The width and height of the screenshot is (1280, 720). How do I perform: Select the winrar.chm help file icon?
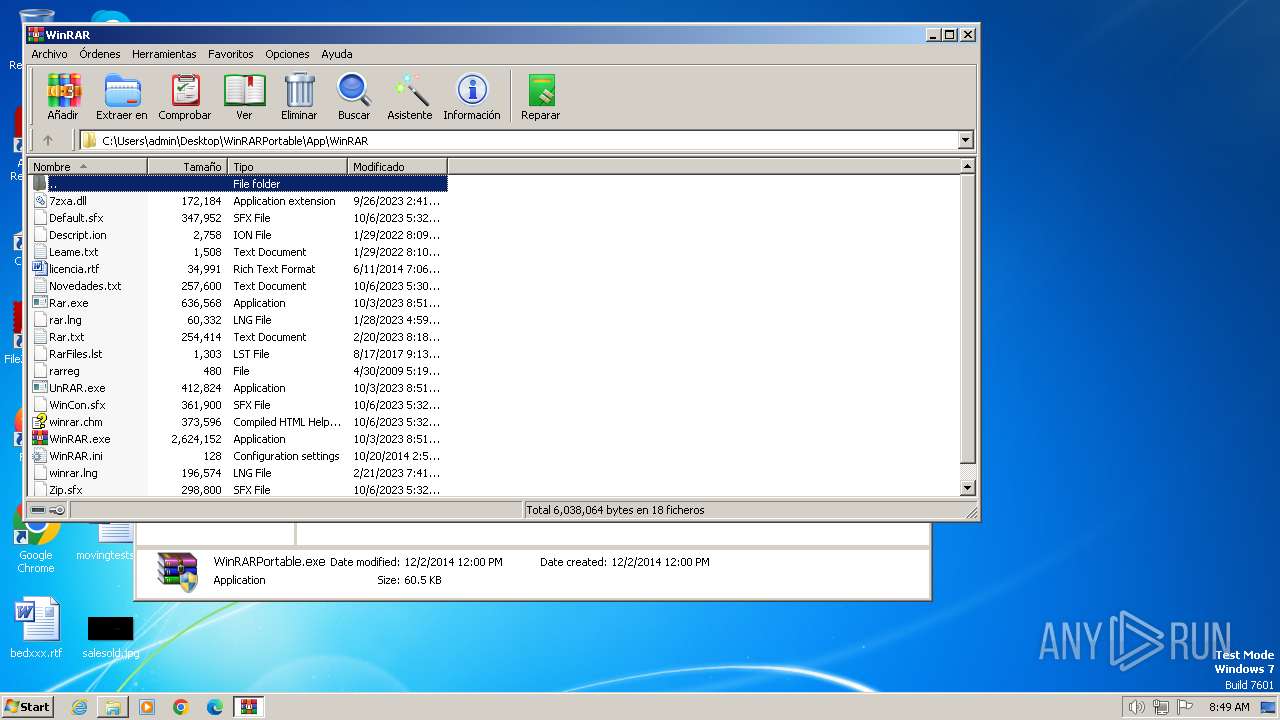click(x=40, y=422)
